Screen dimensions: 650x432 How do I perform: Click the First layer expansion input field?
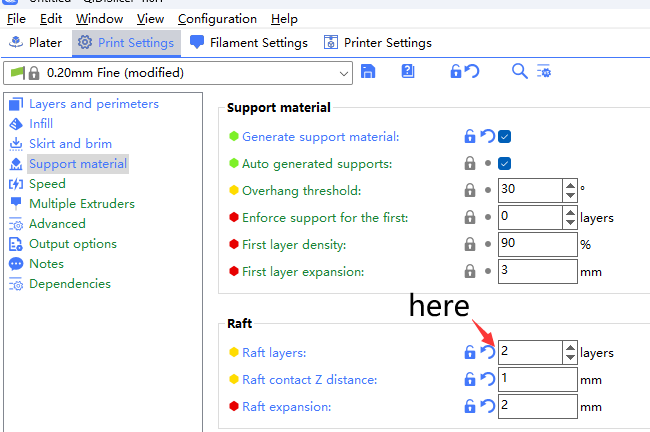click(x=536, y=271)
